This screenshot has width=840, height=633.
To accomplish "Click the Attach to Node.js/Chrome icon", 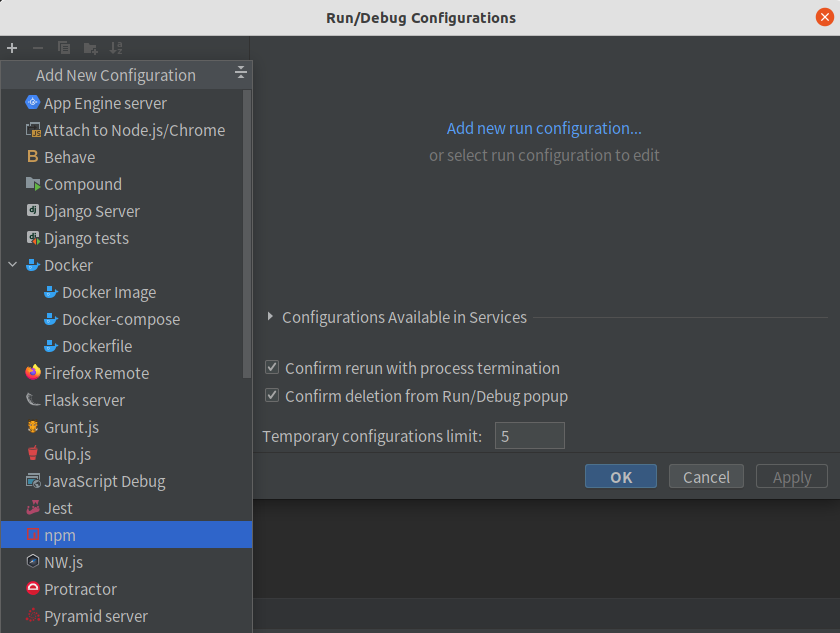I will click(x=33, y=130).
